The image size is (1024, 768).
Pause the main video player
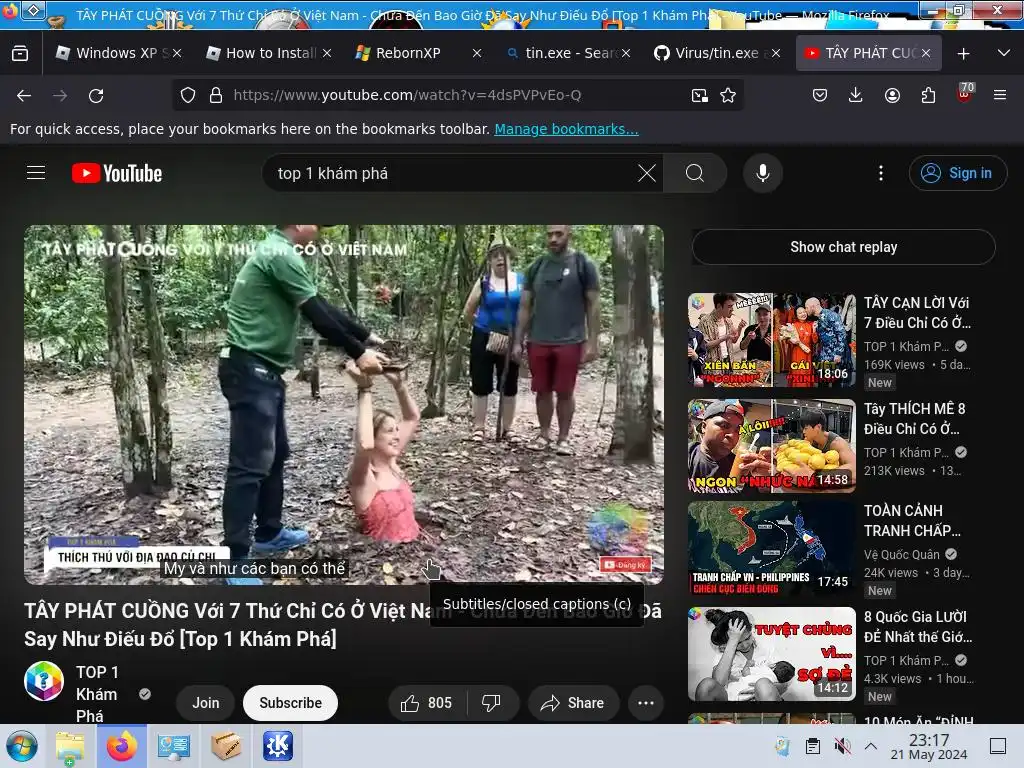tap(344, 404)
